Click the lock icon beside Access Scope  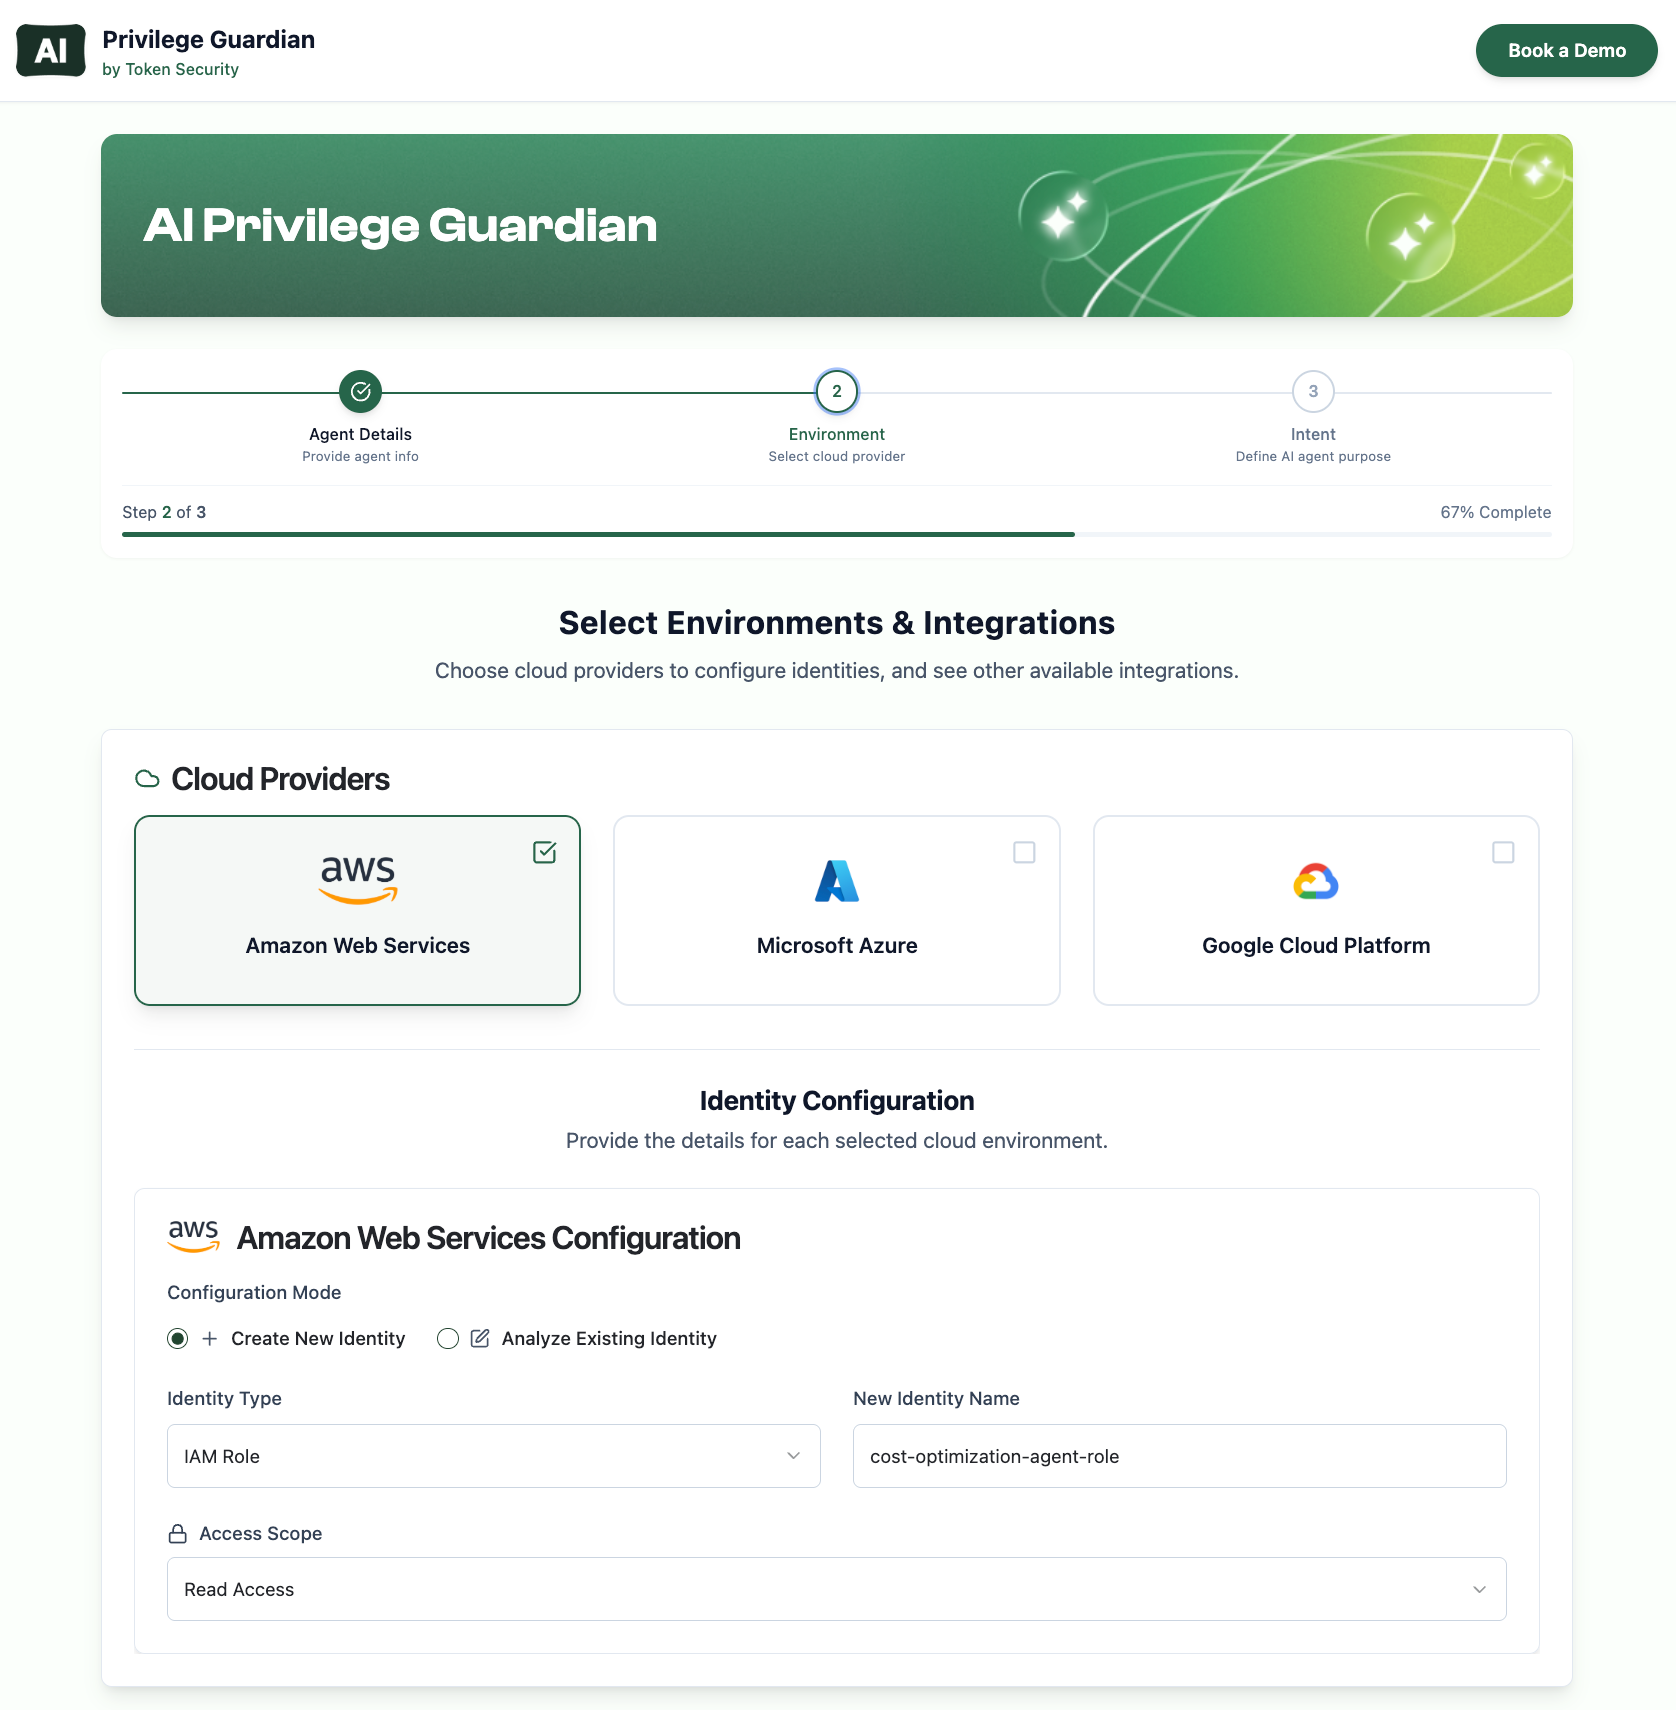tap(178, 1534)
